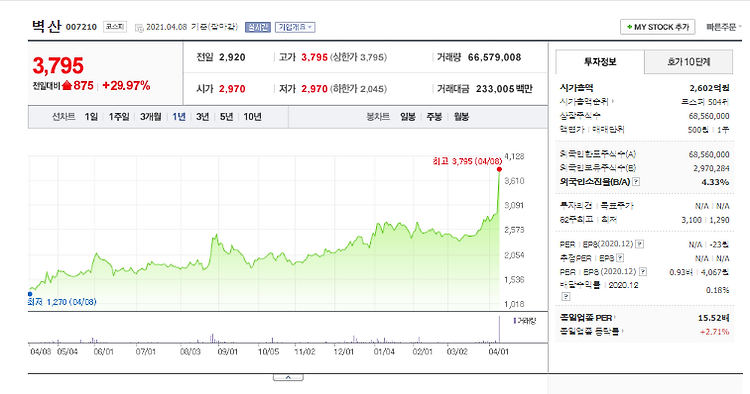Select the 1년 line chart period
The width and height of the screenshot is (750, 394).
pos(179,117)
